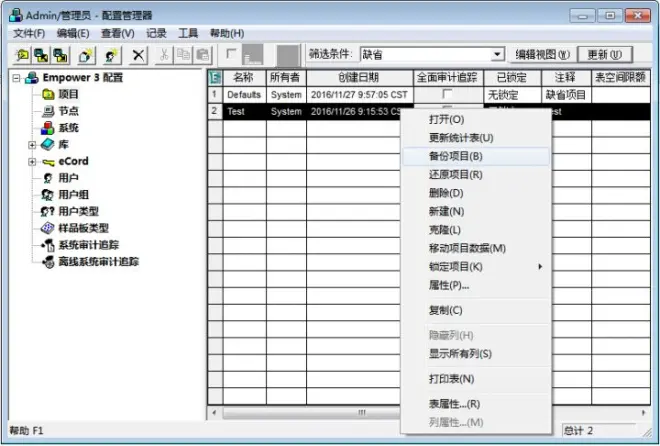Click the restore project toolbar icon

tap(61, 55)
